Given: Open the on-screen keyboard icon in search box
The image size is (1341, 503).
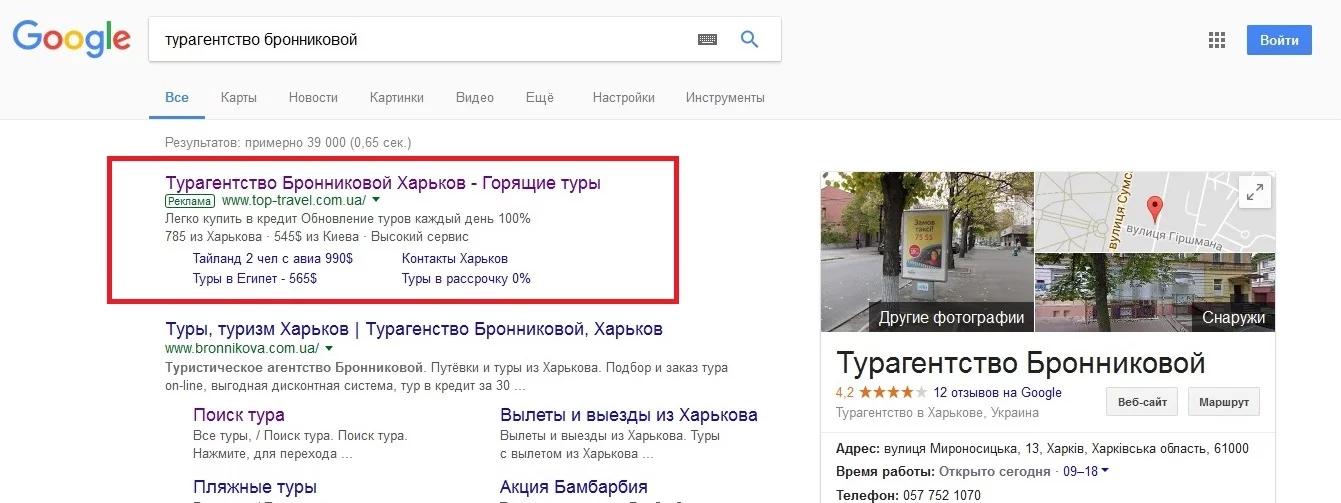Looking at the screenshot, I should click(707, 40).
